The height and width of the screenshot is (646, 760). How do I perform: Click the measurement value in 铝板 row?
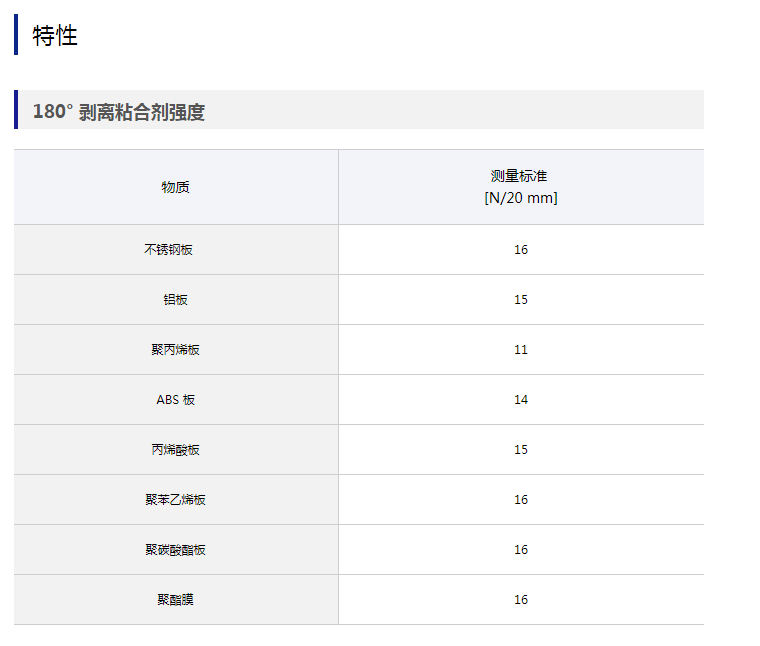(521, 299)
